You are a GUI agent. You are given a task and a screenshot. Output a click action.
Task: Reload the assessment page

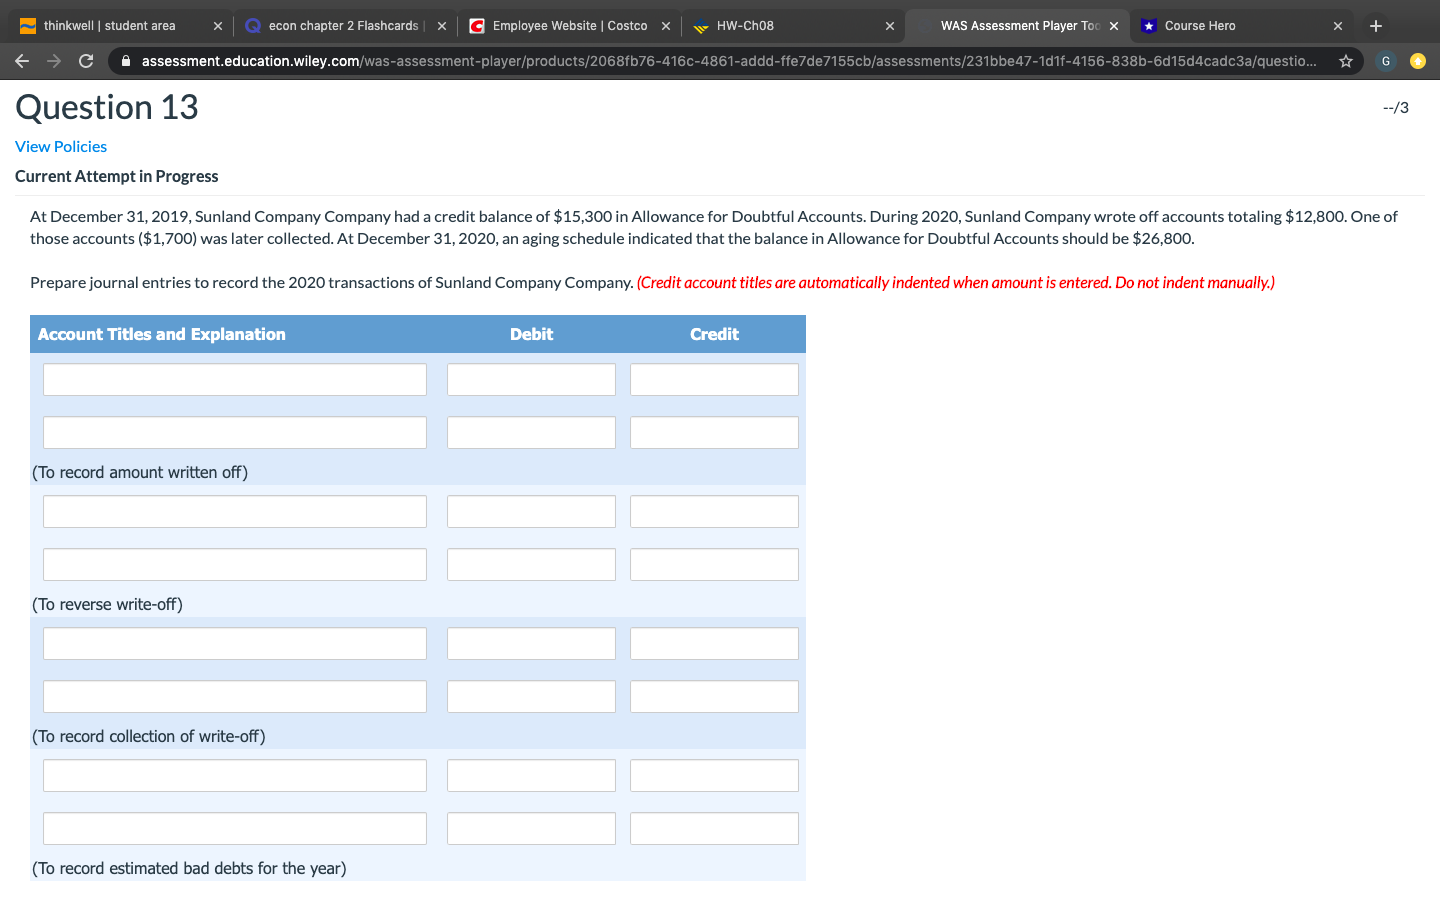pyautogui.click(x=86, y=61)
